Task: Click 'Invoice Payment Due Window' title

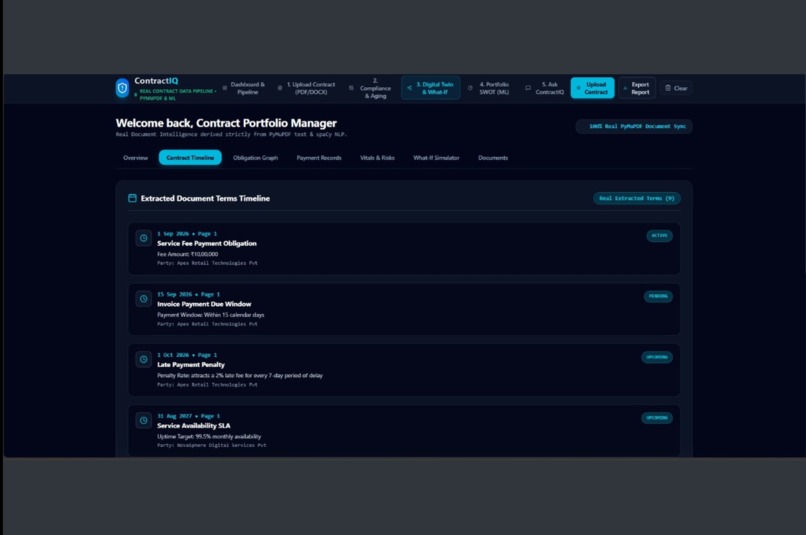Action: point(204,304)
